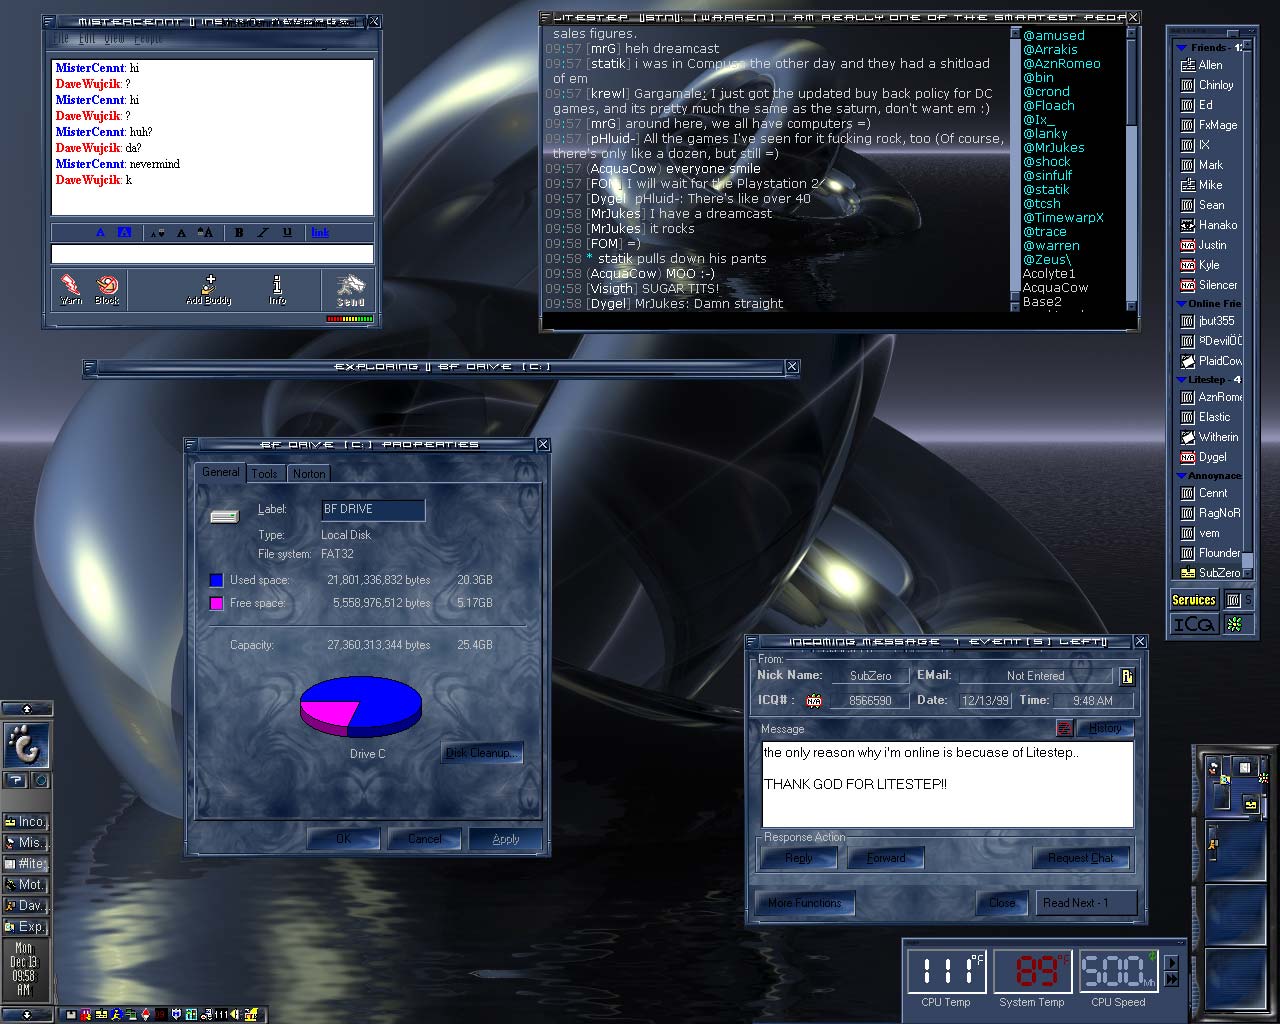Viewport: 1280px width, 1024px height.
Task: Expand More Functions in ICQ message
Action: [805, 902]
